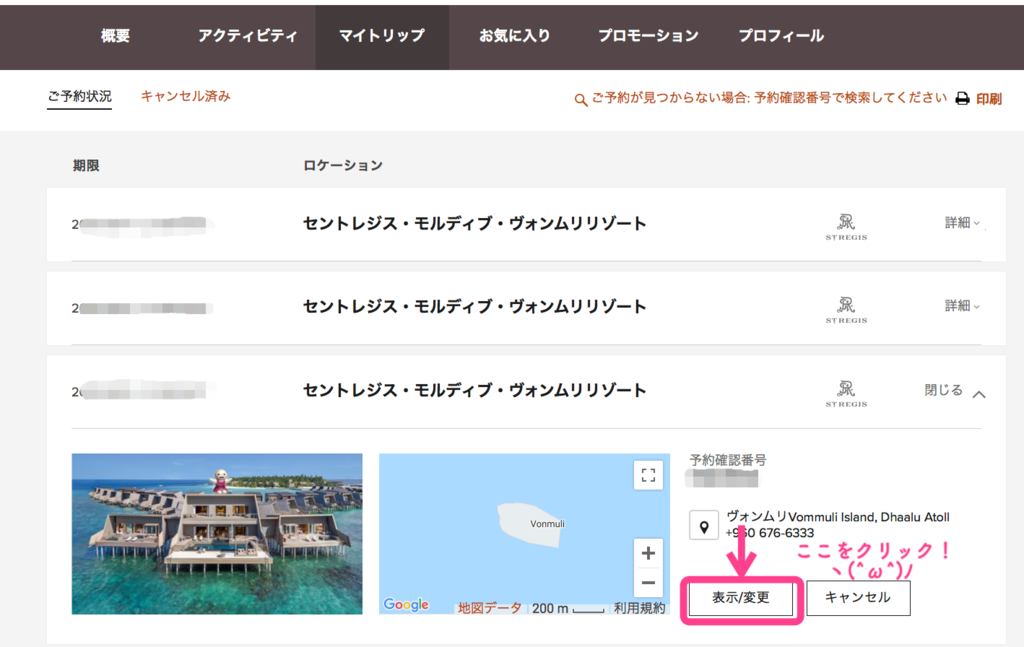Open the プロモーション tab

coord(648,36)
